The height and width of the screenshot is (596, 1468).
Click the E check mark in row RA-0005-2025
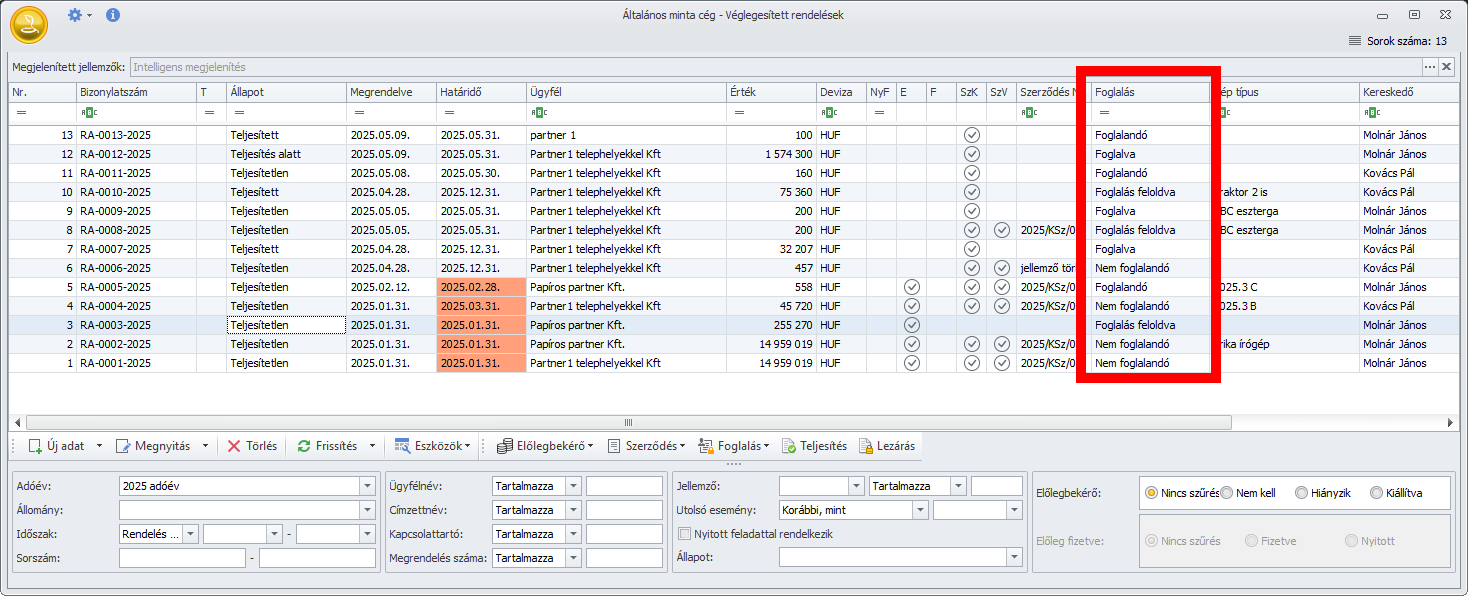pyautogui.click(x=911, y=287)
